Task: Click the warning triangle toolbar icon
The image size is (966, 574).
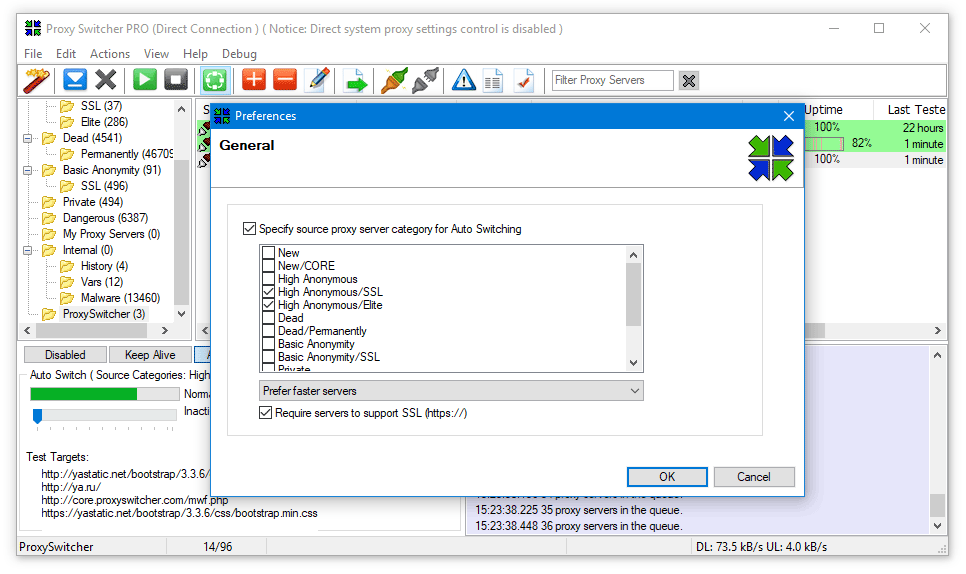Action: point(463,81)
